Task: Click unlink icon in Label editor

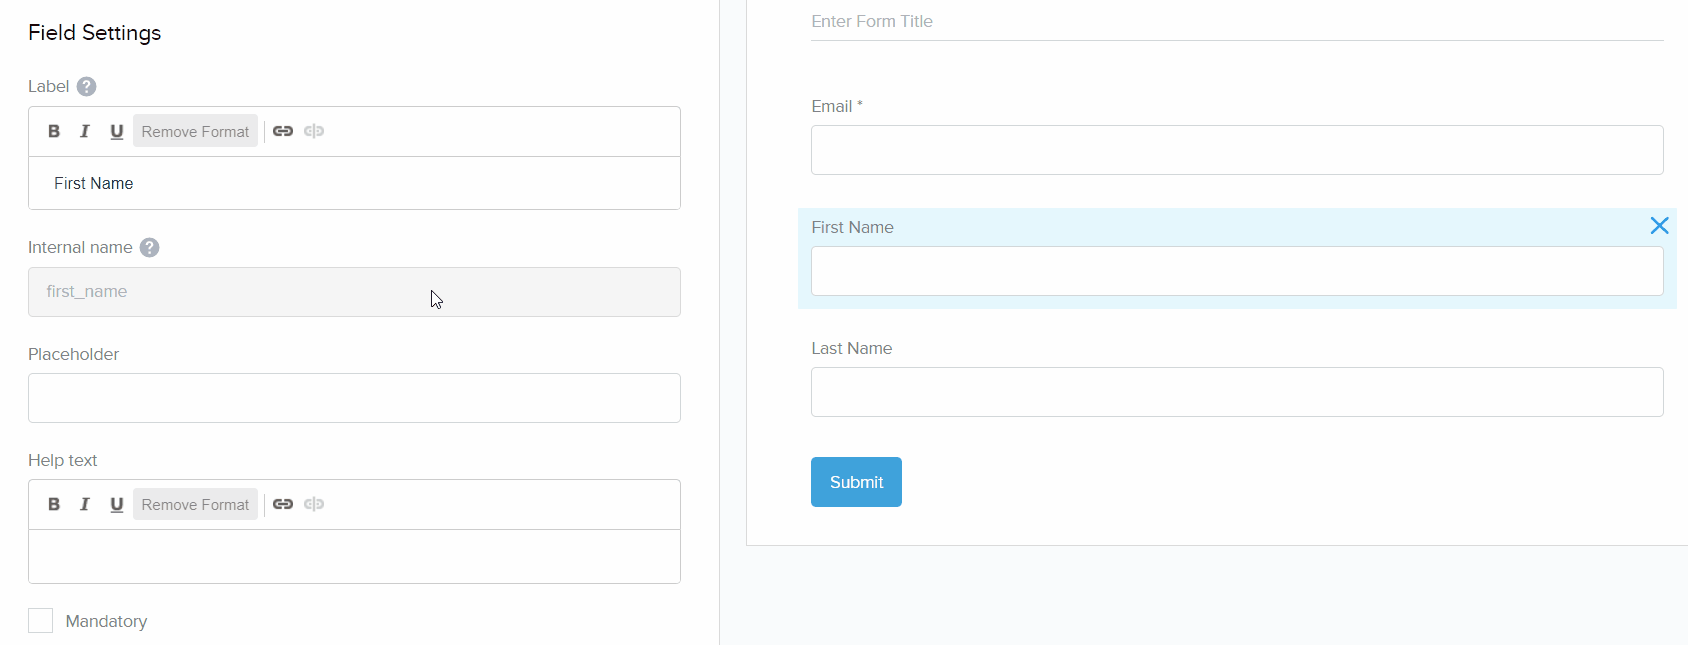Action: 314,131
